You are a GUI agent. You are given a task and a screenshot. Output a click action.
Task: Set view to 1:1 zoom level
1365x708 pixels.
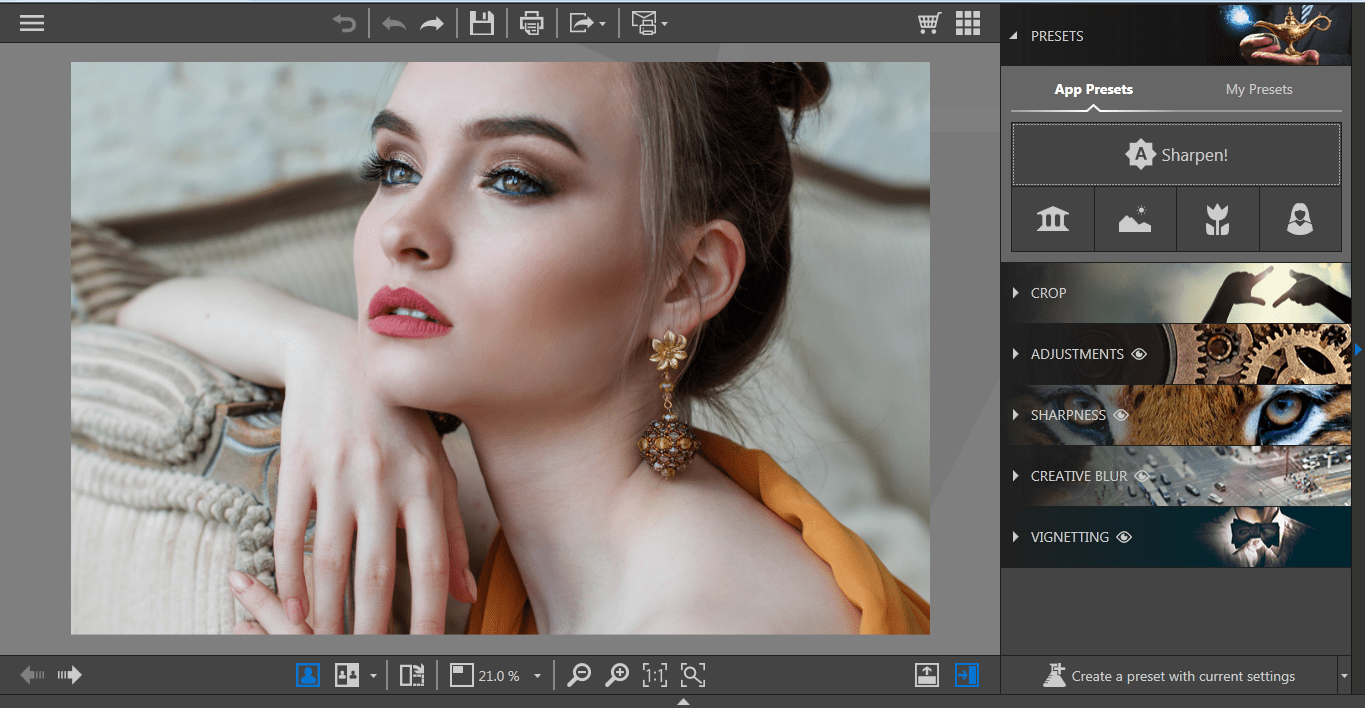[655, 675]
